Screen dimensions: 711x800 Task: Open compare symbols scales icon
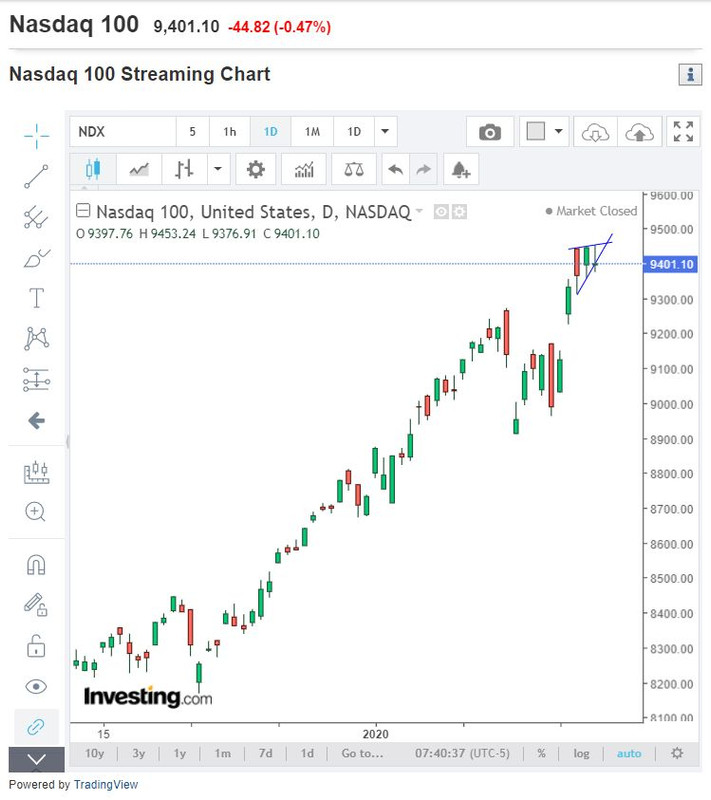coord(354,169)
